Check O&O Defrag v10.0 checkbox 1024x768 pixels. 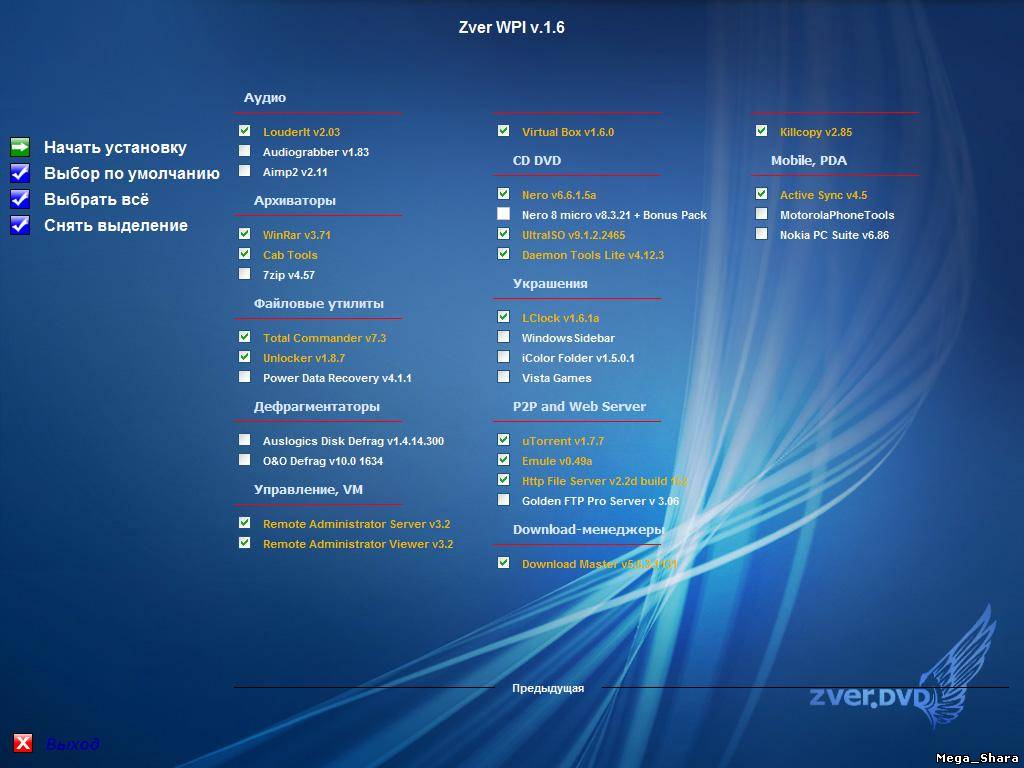[244, 460]
